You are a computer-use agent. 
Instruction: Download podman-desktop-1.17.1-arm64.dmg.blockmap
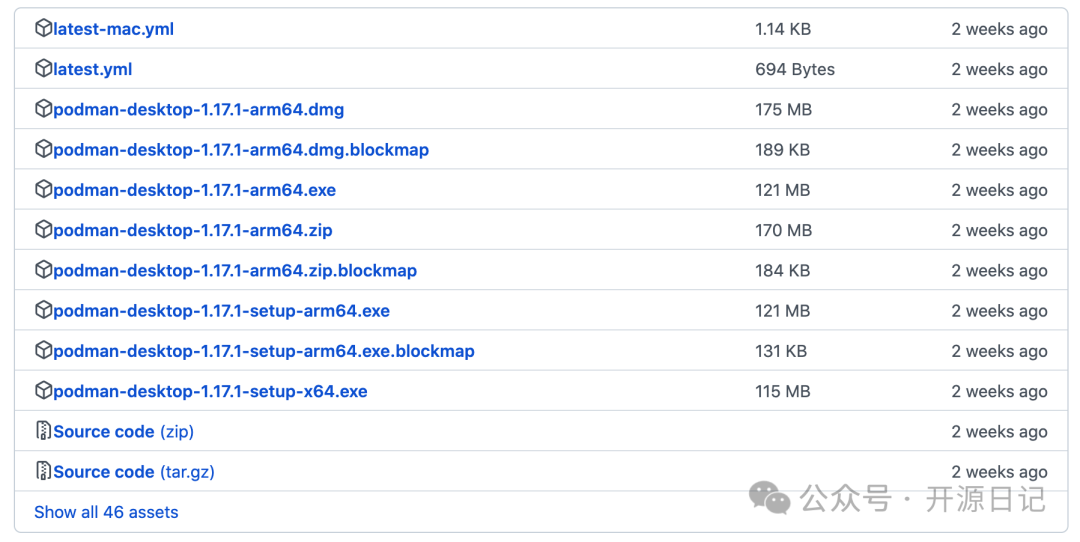[240, 150]
